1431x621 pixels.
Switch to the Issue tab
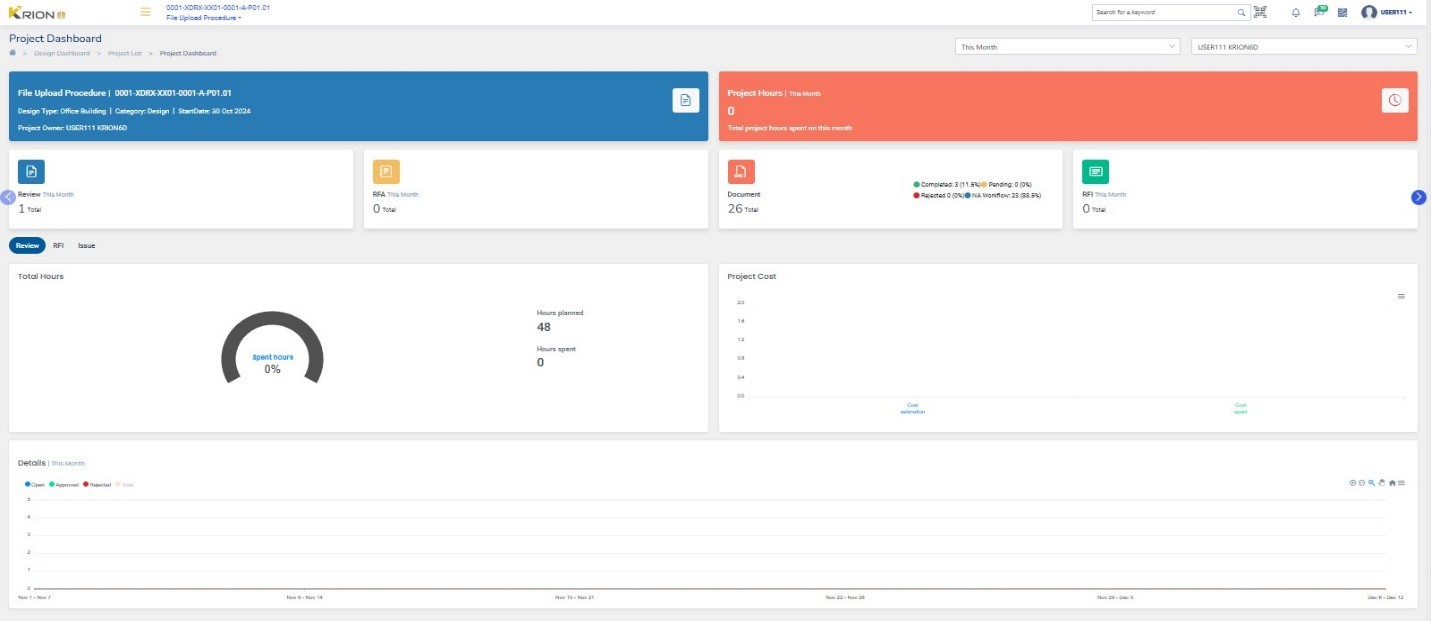coord(87,245)
